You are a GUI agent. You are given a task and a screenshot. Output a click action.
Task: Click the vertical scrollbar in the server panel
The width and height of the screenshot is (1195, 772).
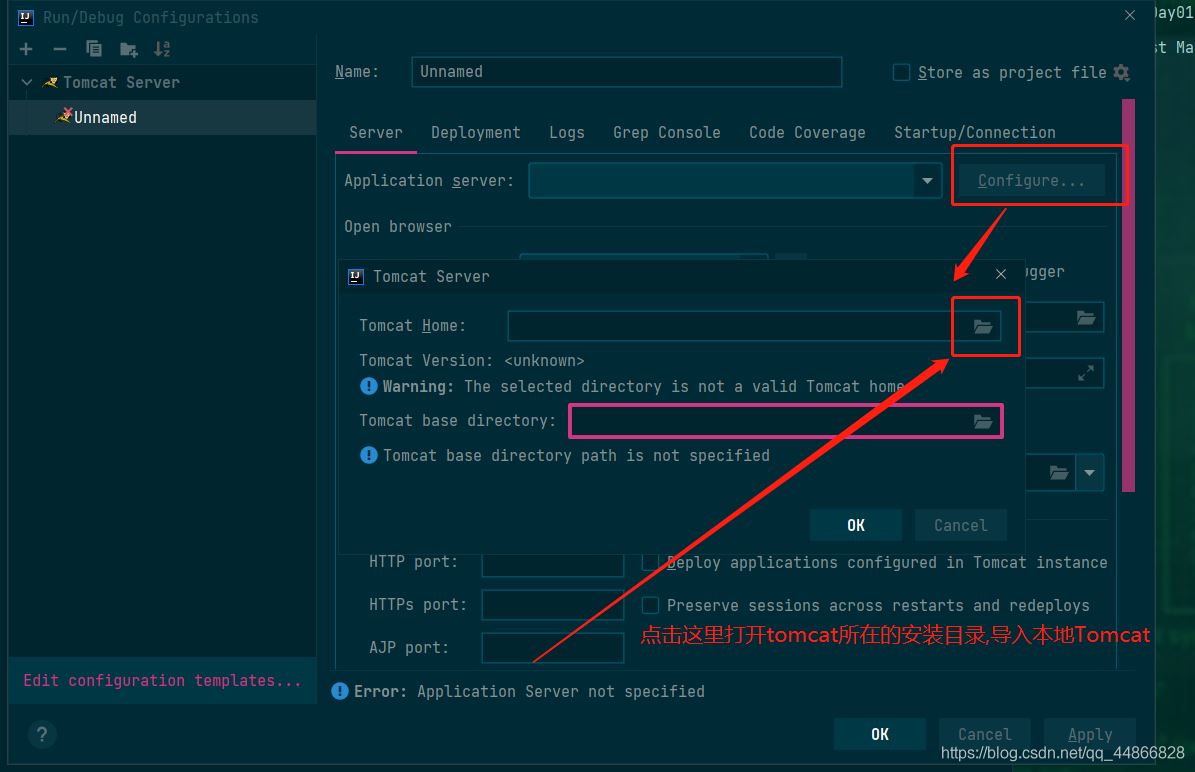click(1128, 295)
